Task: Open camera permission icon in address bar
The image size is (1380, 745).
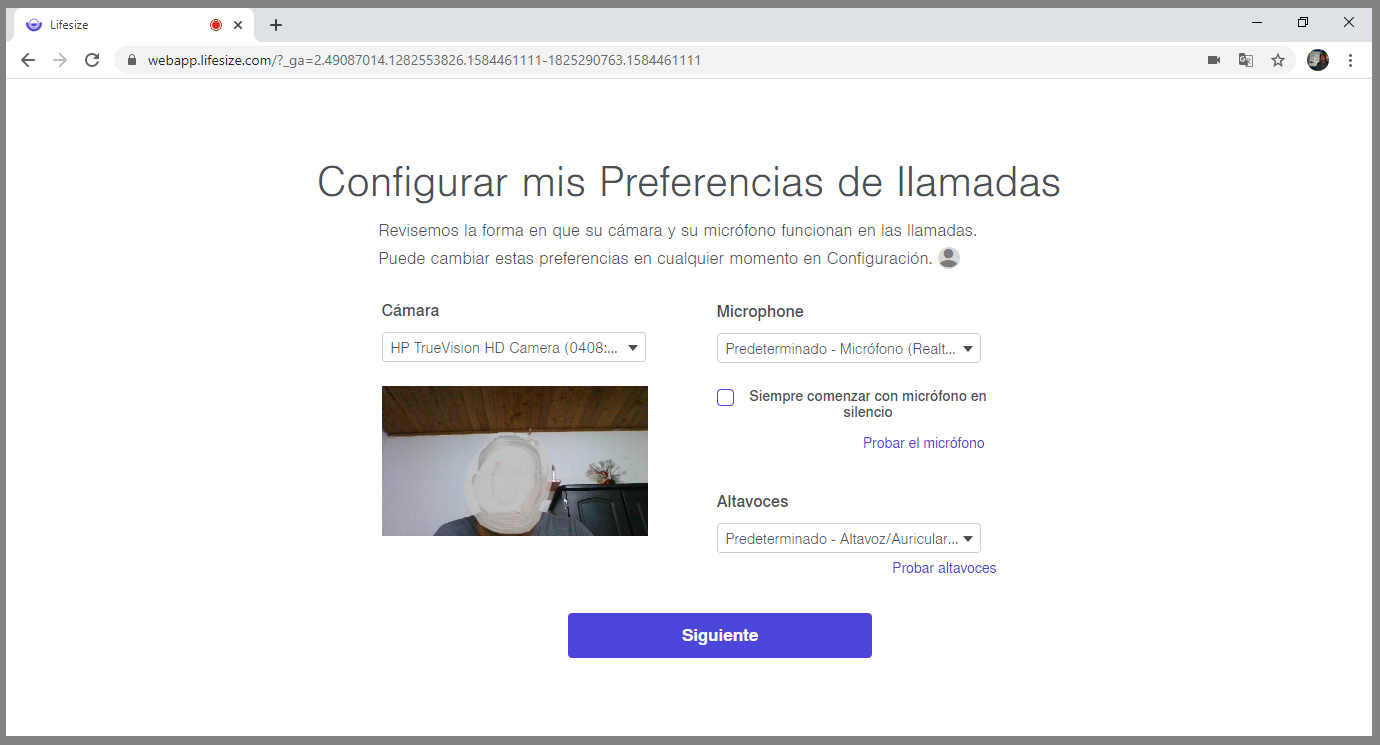Action: pos(1214,60)
